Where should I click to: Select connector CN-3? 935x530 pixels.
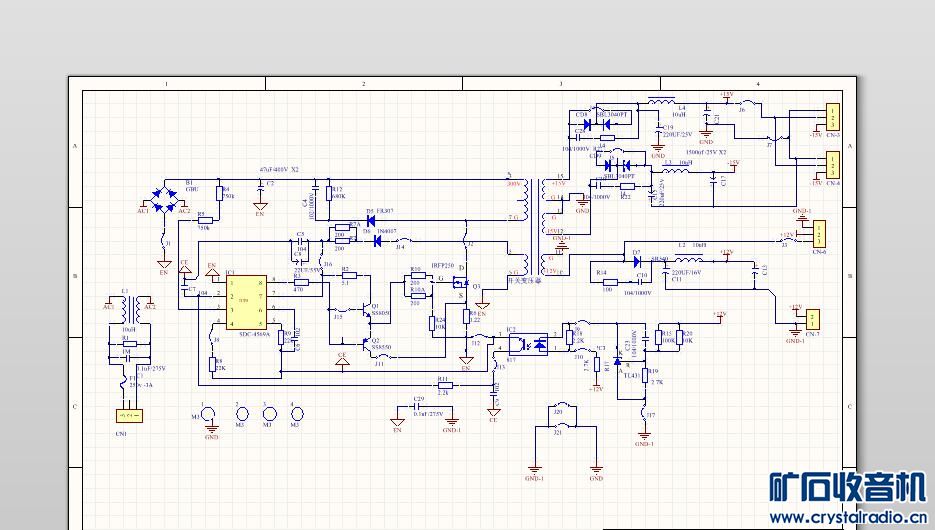(x=832, y=117)
